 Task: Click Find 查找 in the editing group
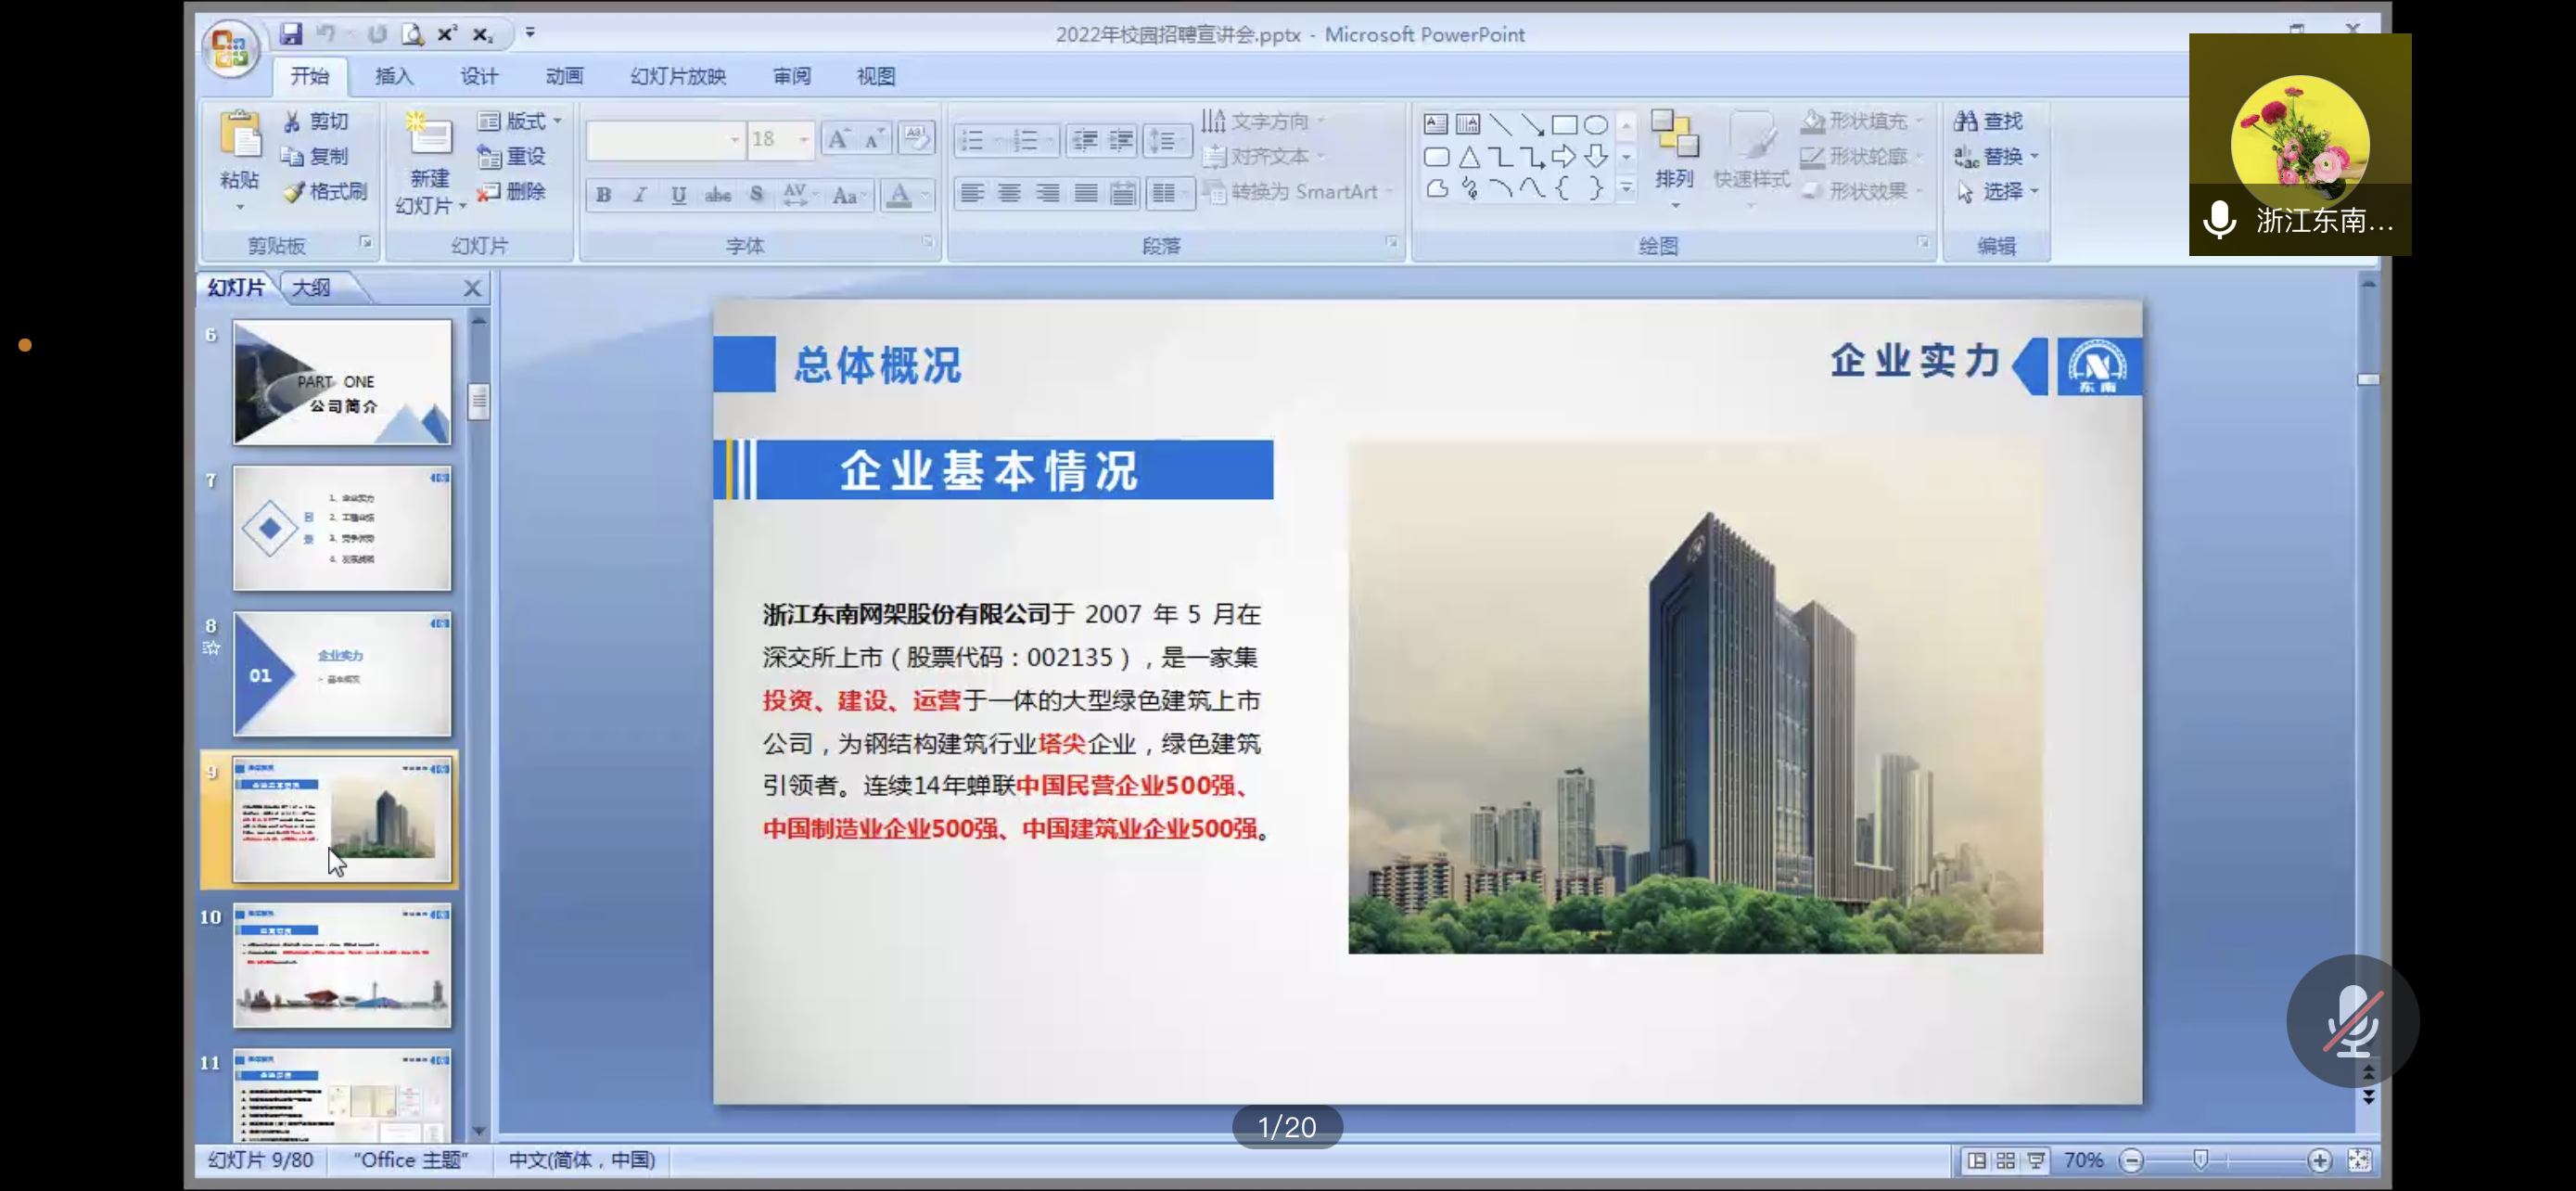pyautogui.click(x=1988, y=121)
